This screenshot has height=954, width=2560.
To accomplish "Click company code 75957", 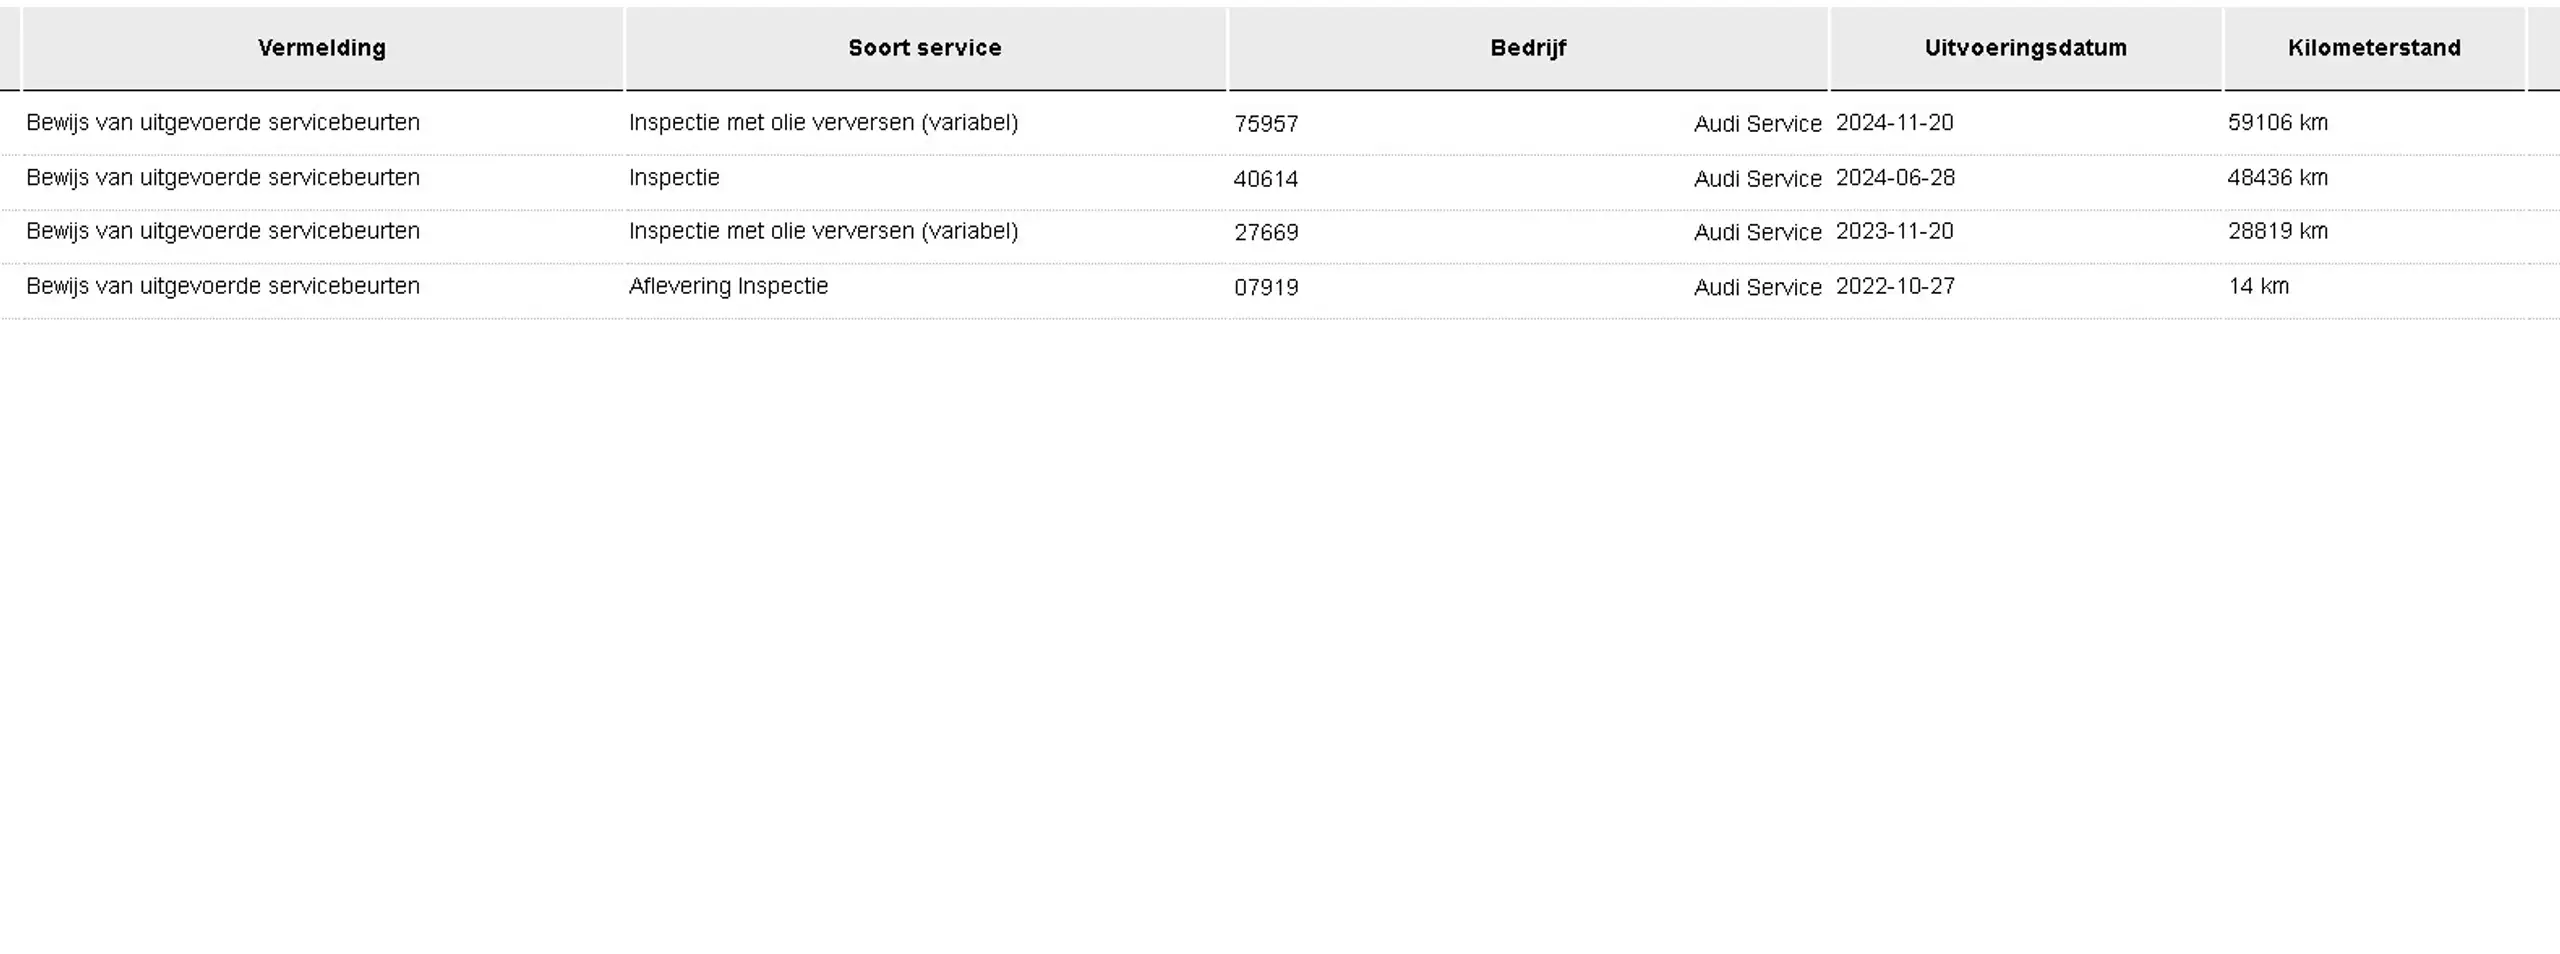I will point(1266,124).
